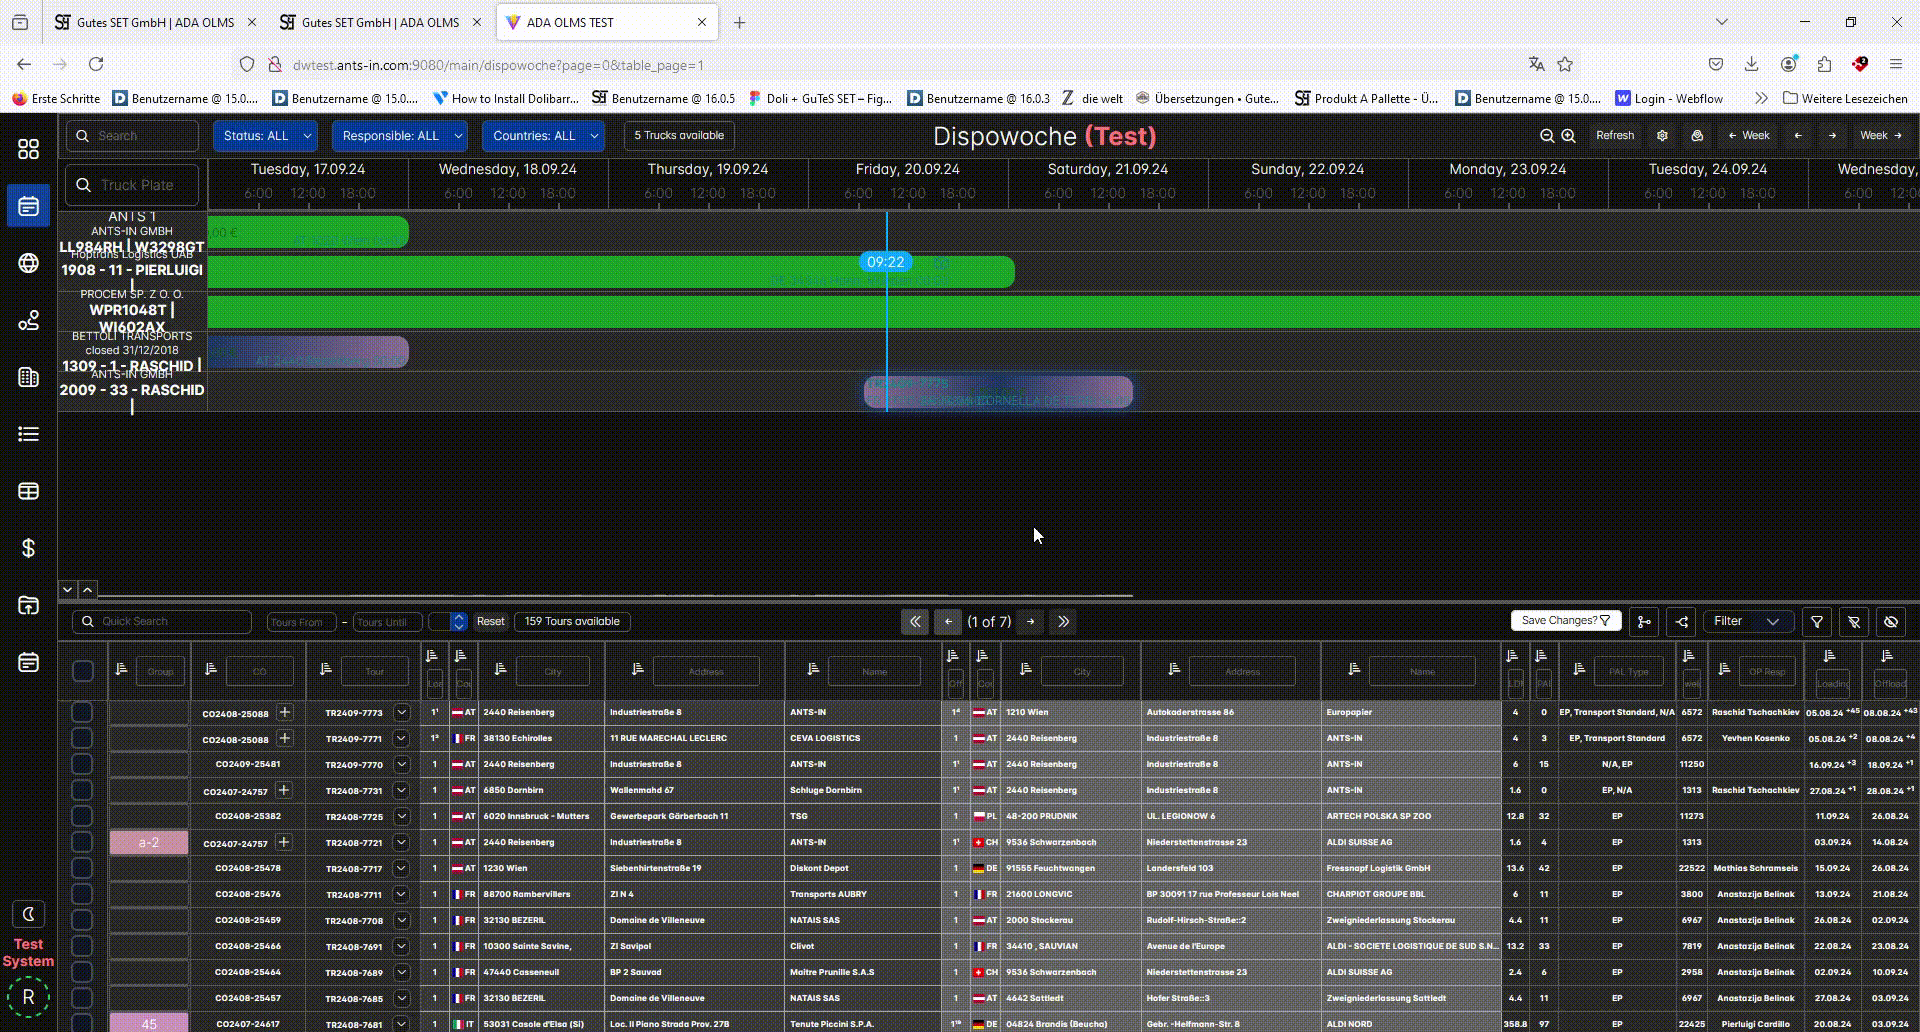Tick checkbox for tour TR2408-7725
Viewport: 1920px width, 1032px height.
click(x=82, y=816)
